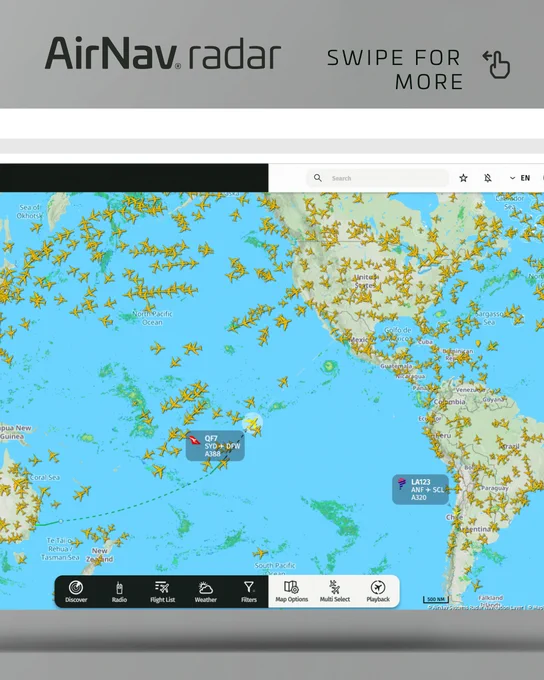Toggle the muted notifications bell
This screenshot has height=680, width=544.
point(488,178)
